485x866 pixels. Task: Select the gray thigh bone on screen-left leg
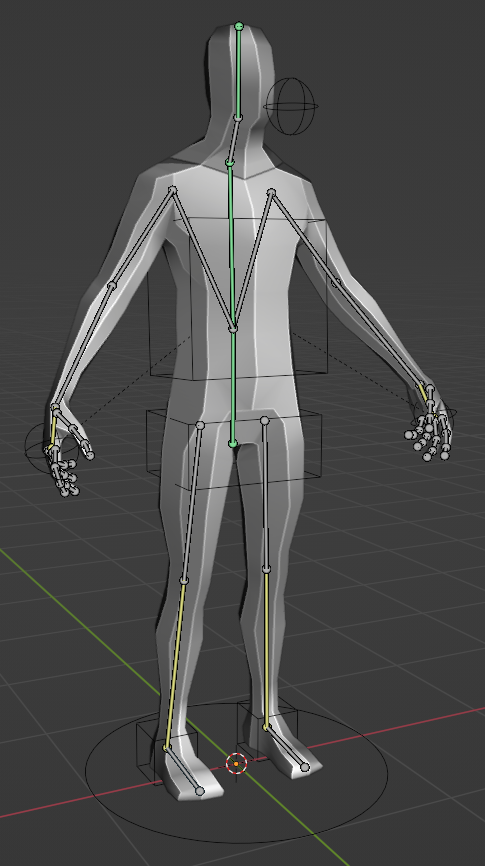coord(192,503)
